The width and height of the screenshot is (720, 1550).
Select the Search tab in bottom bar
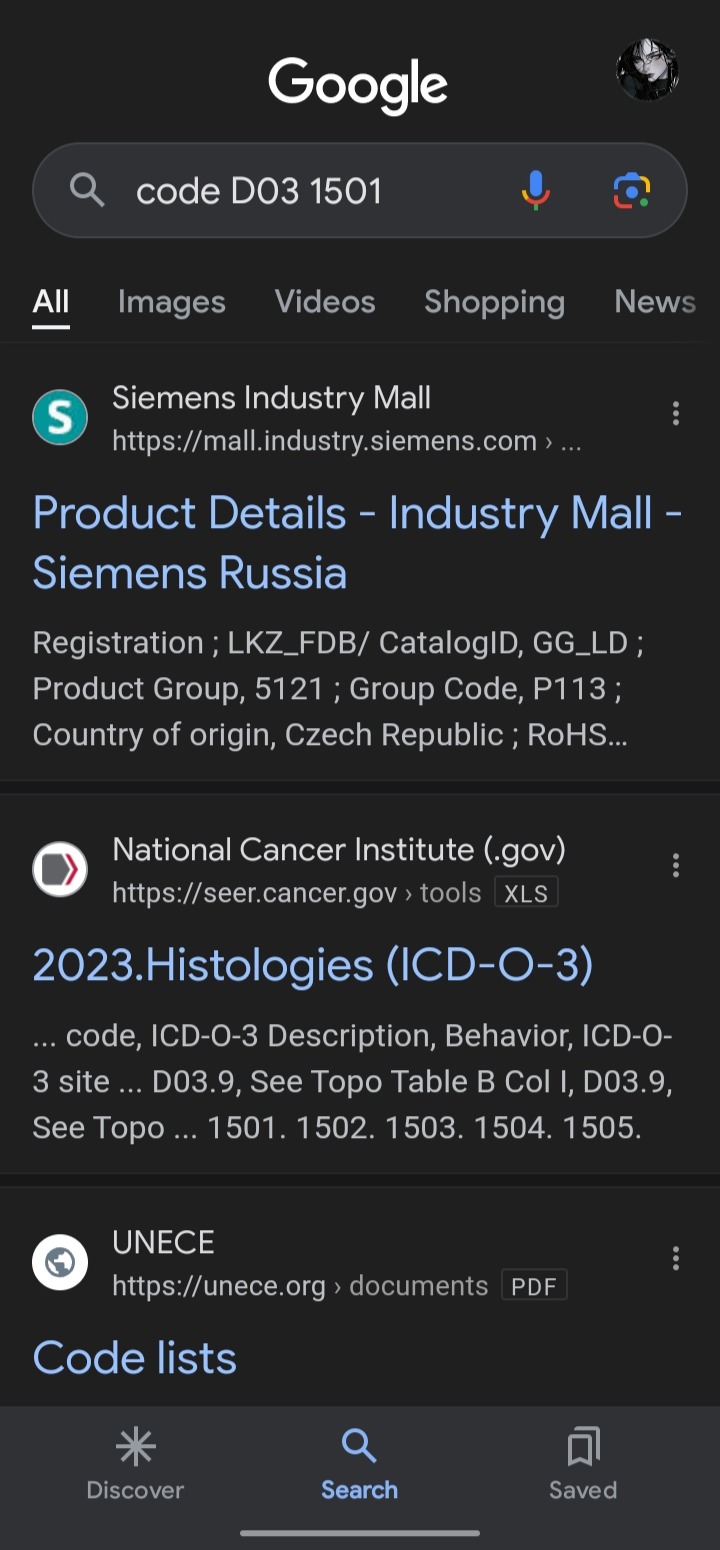[359, 1465]
